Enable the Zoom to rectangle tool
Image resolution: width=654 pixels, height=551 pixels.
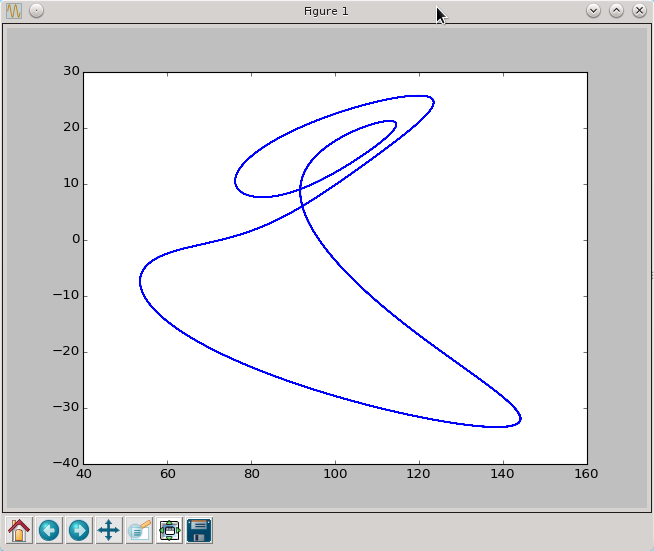139,530
